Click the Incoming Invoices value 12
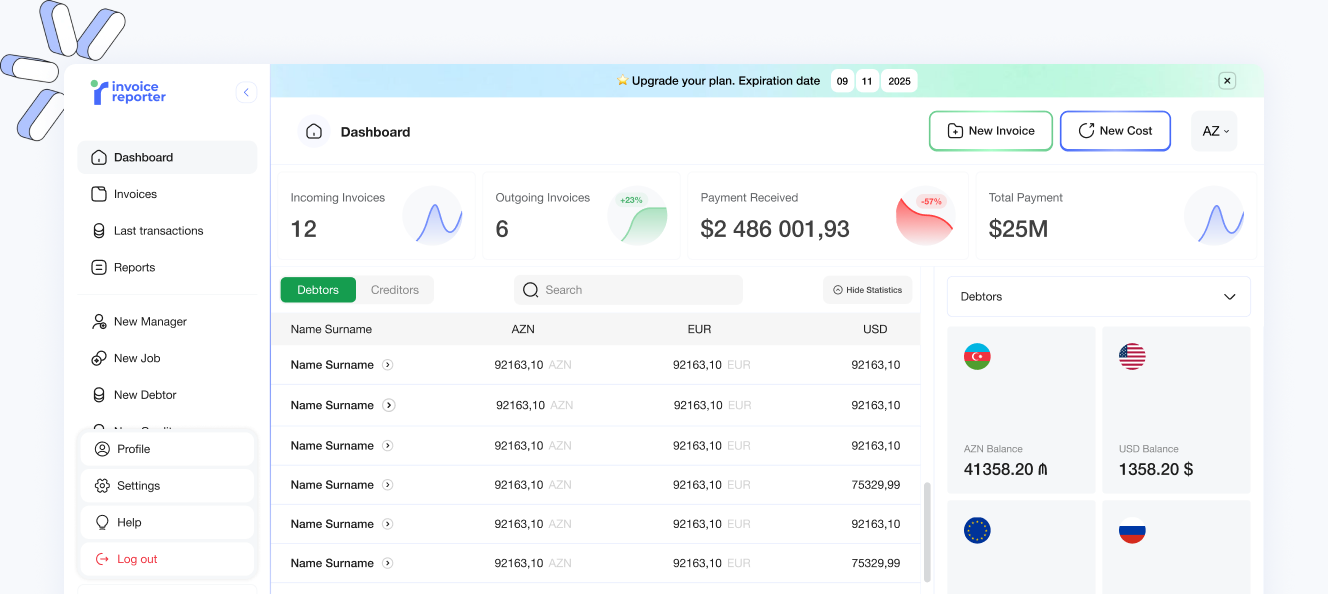Viewport: 1328px width, 594px height. point(304,229)
